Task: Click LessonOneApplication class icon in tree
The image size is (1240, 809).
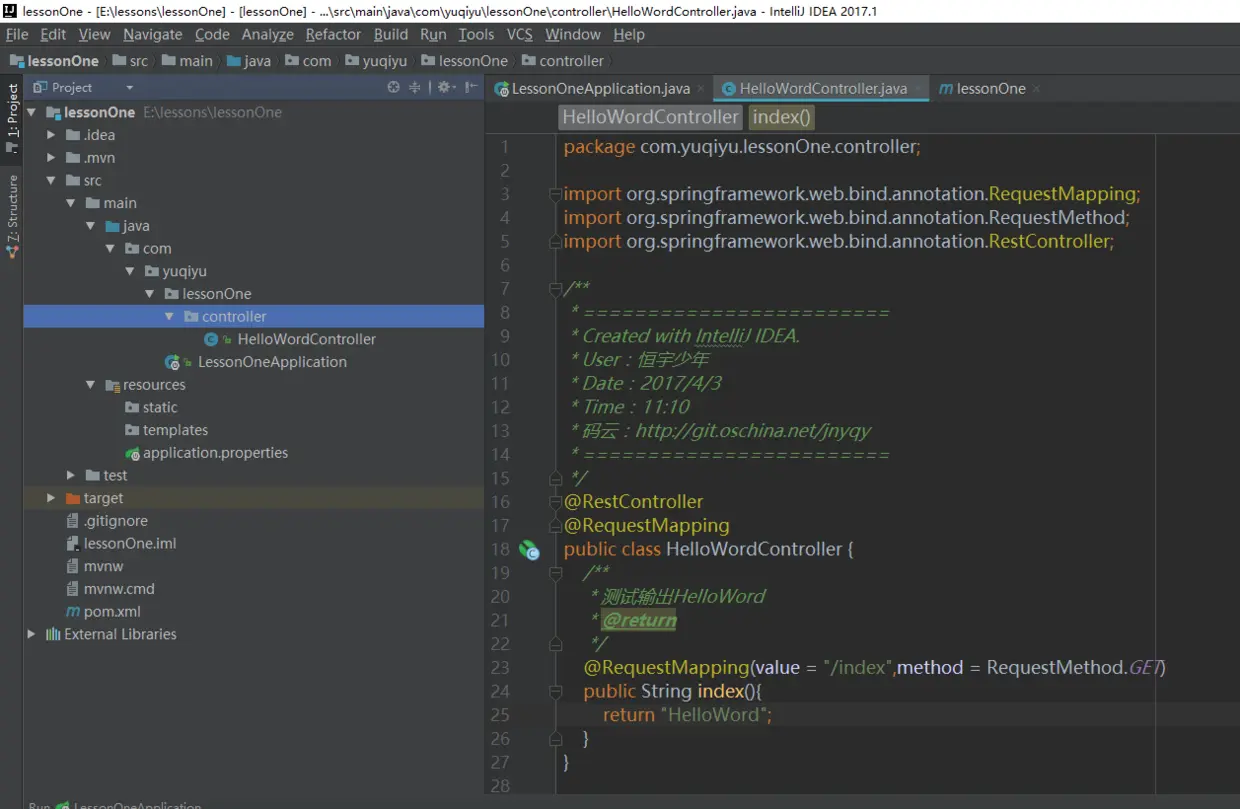Action: pyautogui.click(x=172, y=362)
